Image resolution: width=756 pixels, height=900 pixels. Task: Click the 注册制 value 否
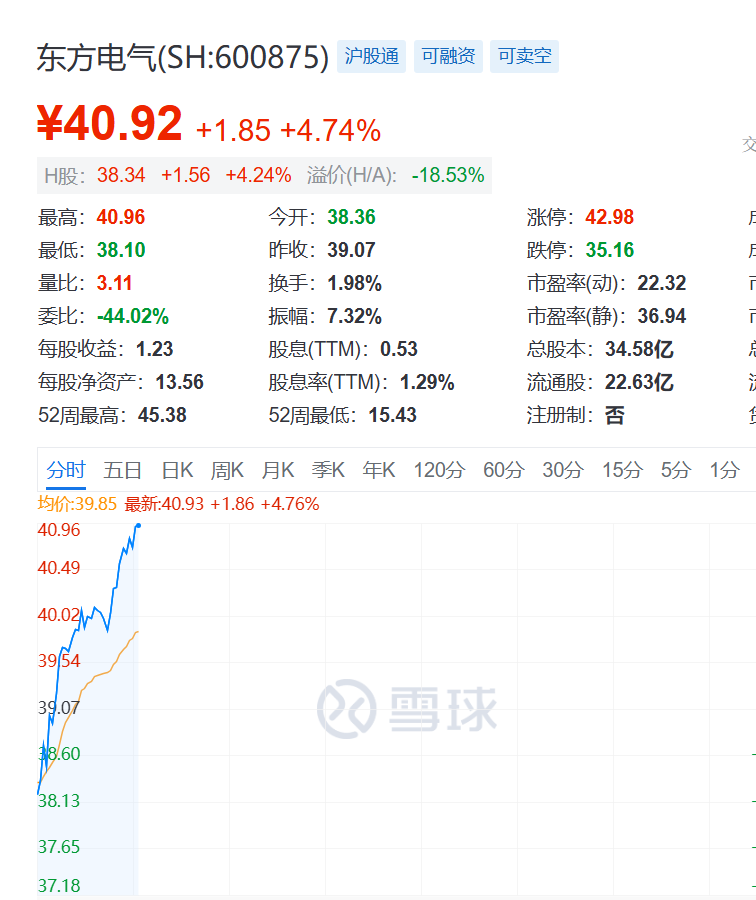click(614, 415)
